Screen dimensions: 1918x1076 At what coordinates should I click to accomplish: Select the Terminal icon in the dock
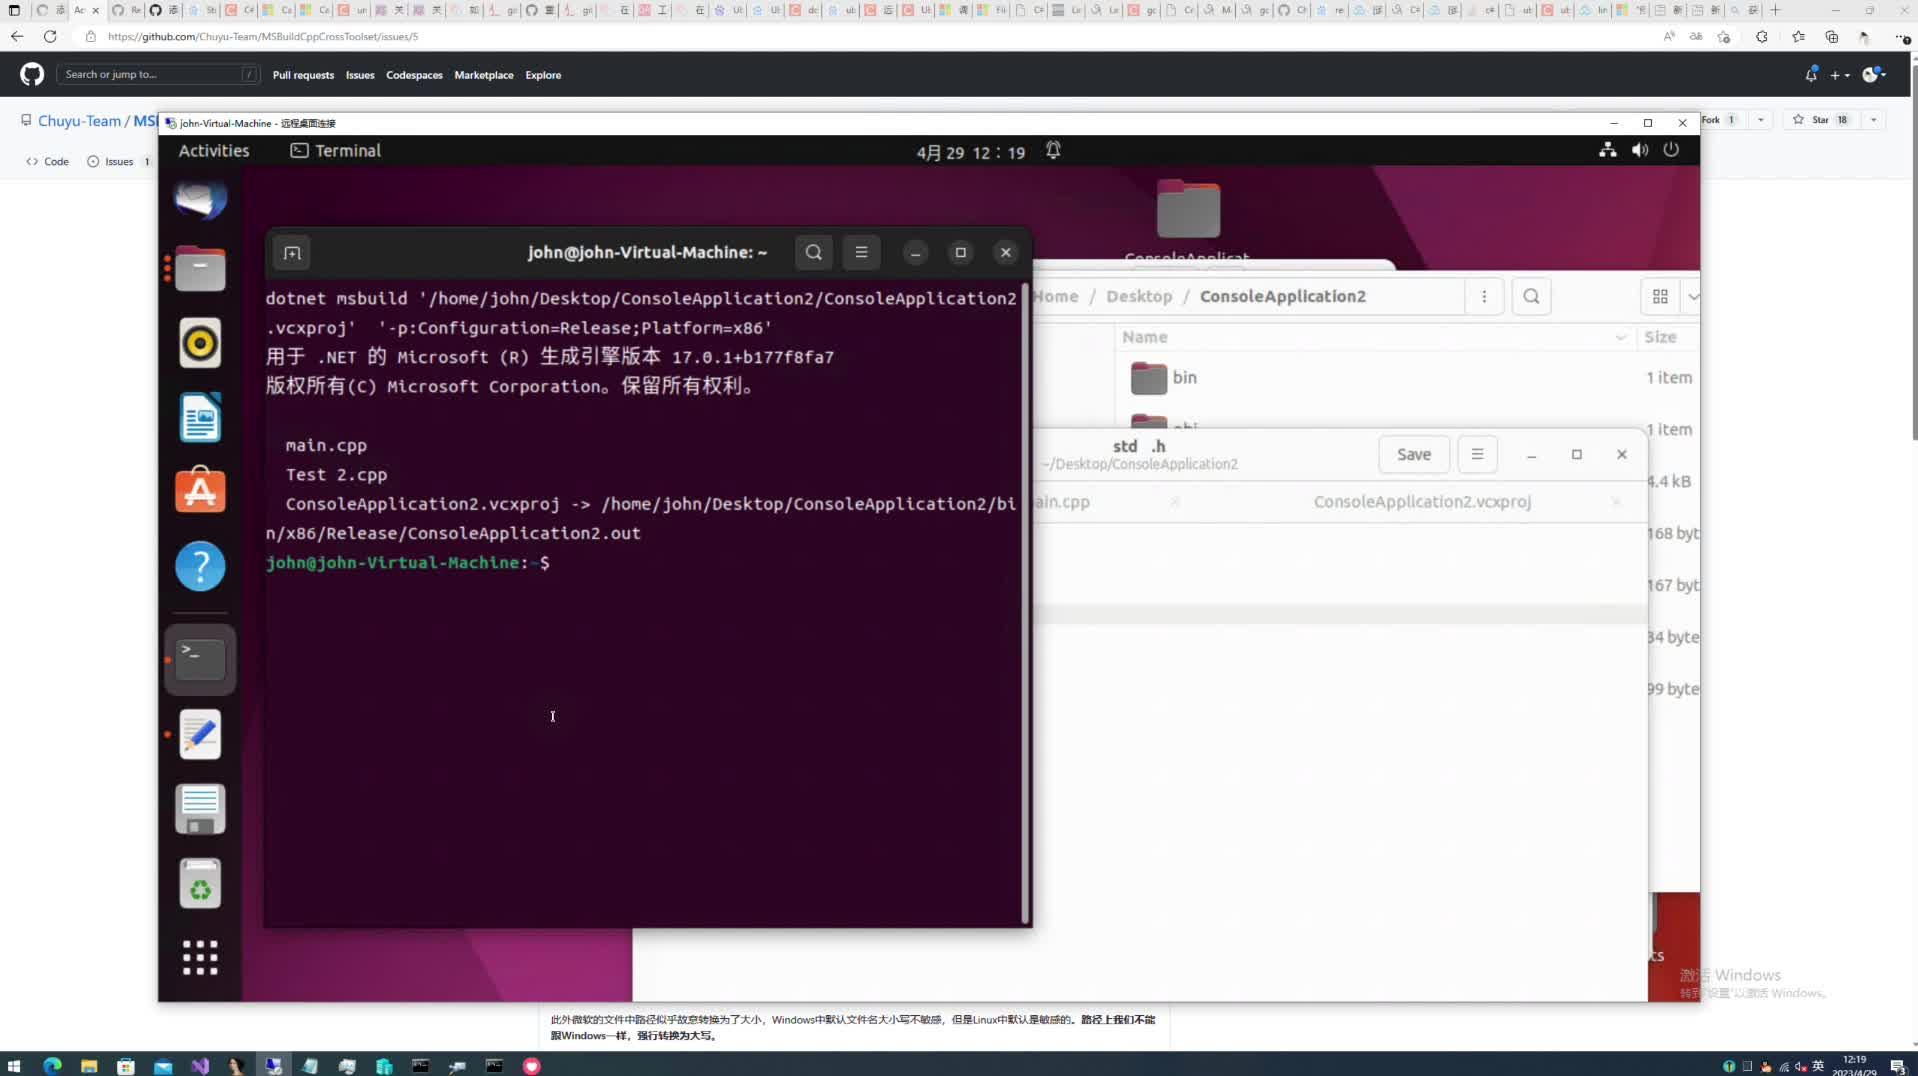(x=200, y=659)
